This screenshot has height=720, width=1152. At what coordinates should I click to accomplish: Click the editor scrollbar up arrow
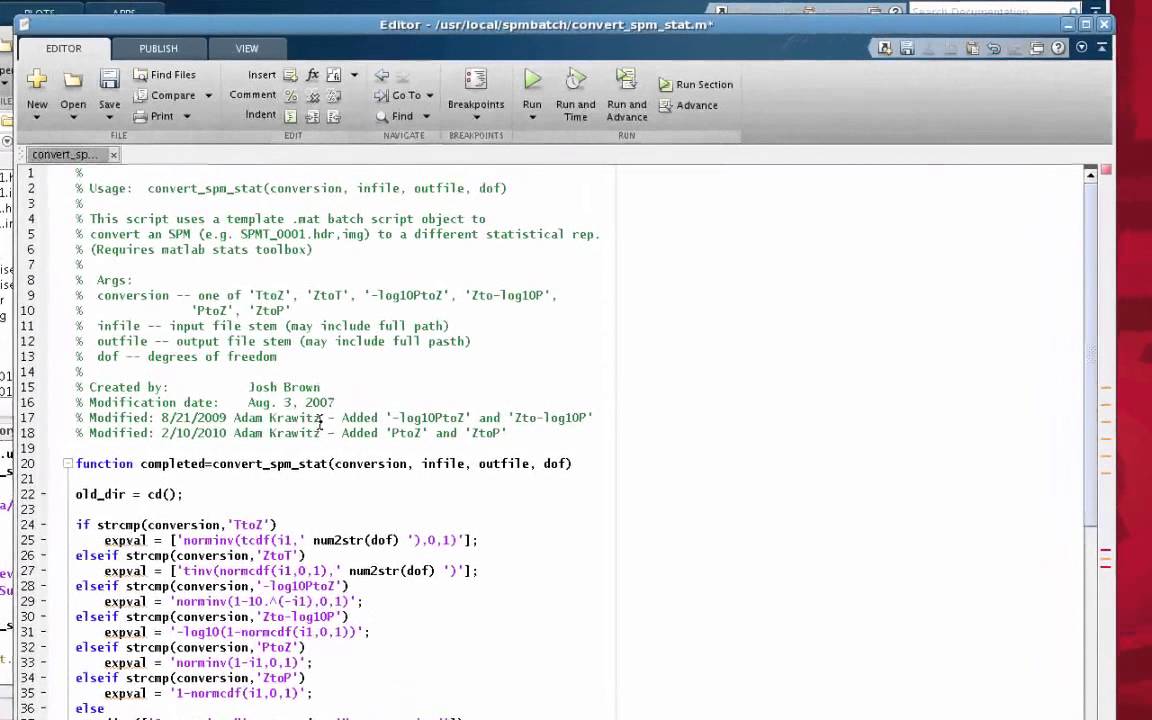click(x=1090, y=175)
